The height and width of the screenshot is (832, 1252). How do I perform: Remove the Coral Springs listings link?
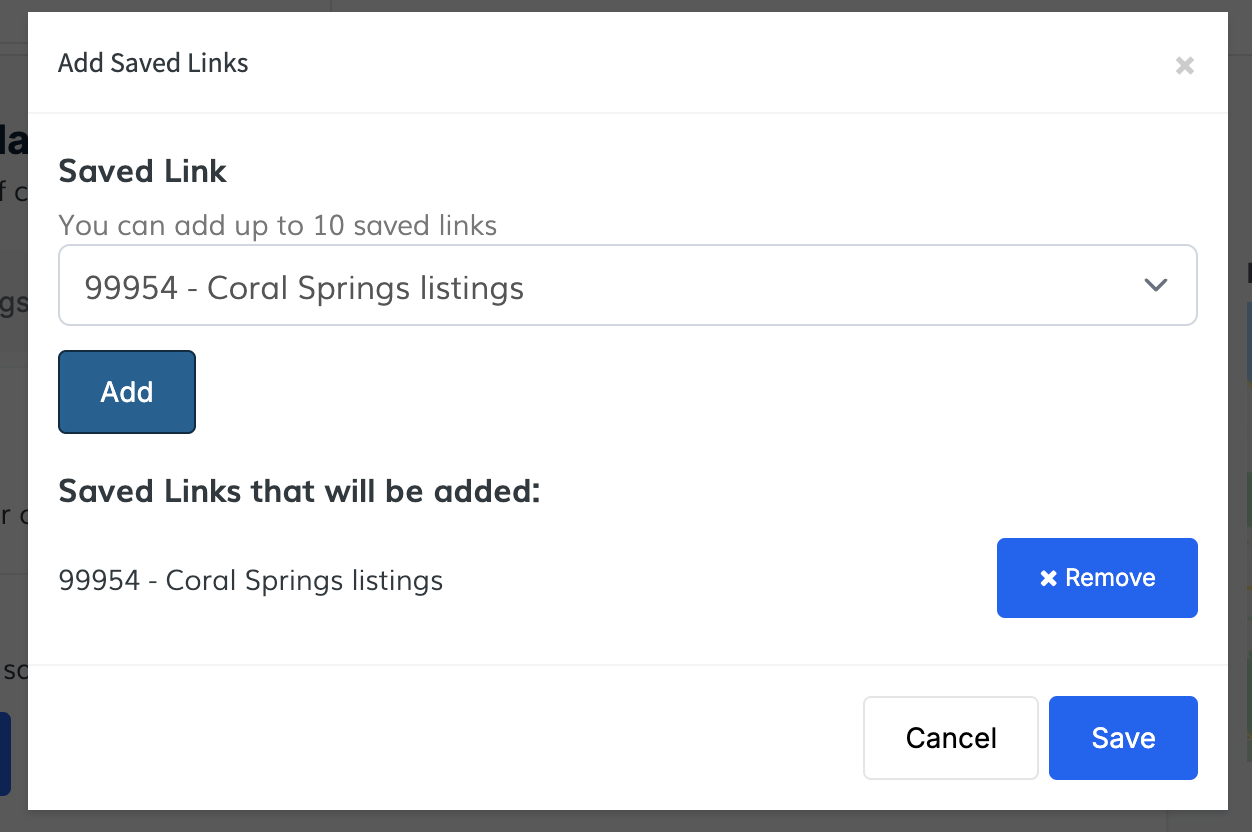1096,578
